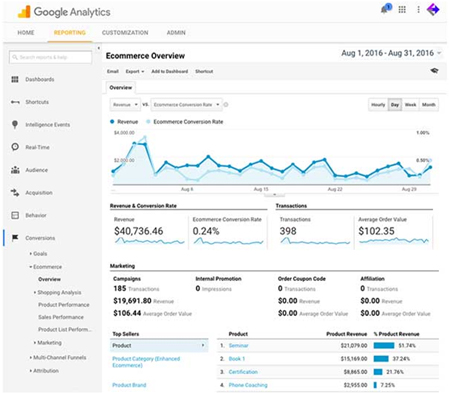
Task: Click the education graduation cap icon
Action: coord(434,71)
